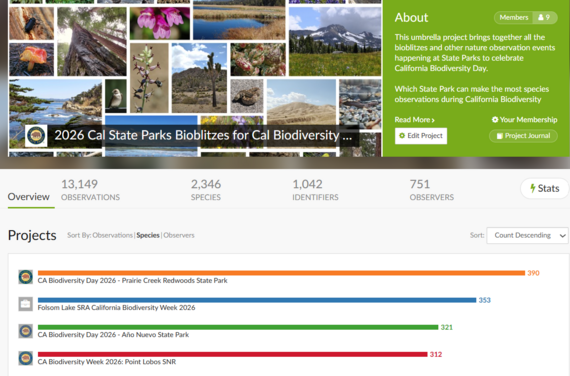Click the value 312 on the red bar

pos(436,354)
